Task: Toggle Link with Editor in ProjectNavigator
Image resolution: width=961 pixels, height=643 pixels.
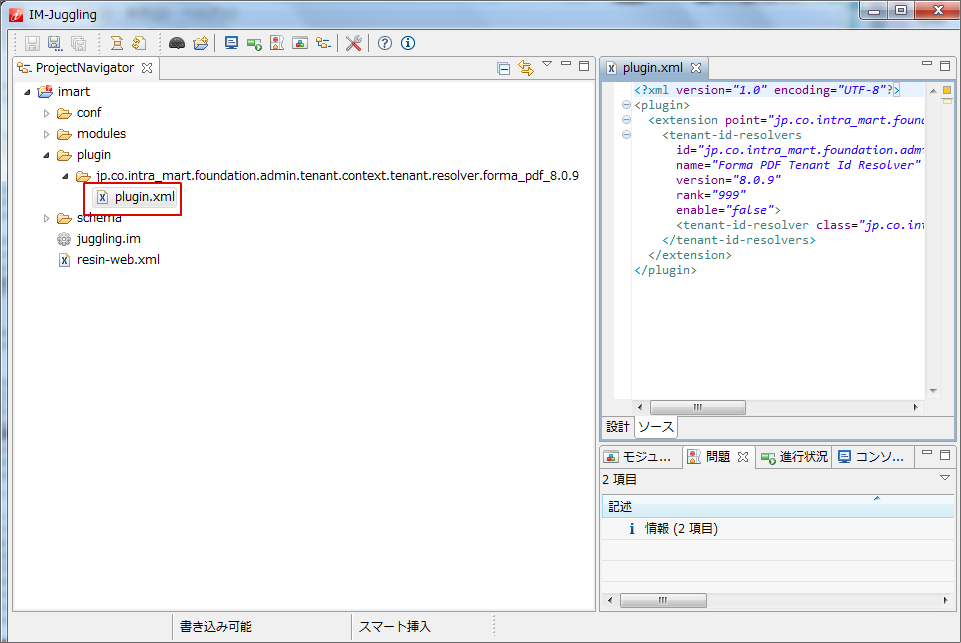Action: click(x=525, y=68)
